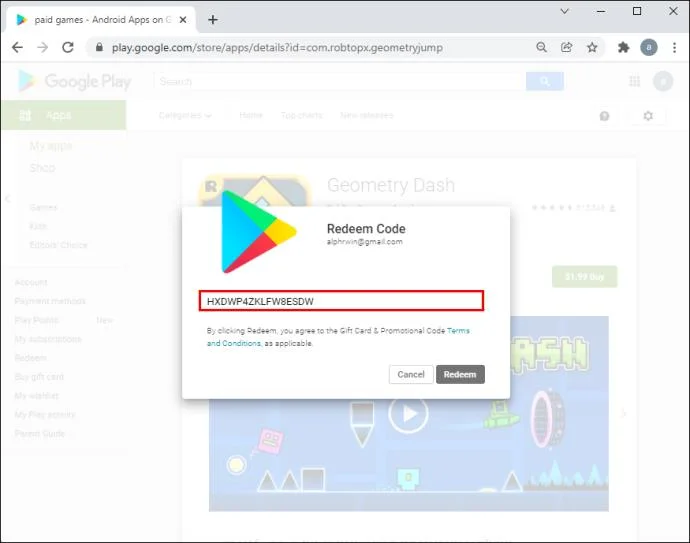Click the Redeem button in the dialog

[x=460, y=374]
